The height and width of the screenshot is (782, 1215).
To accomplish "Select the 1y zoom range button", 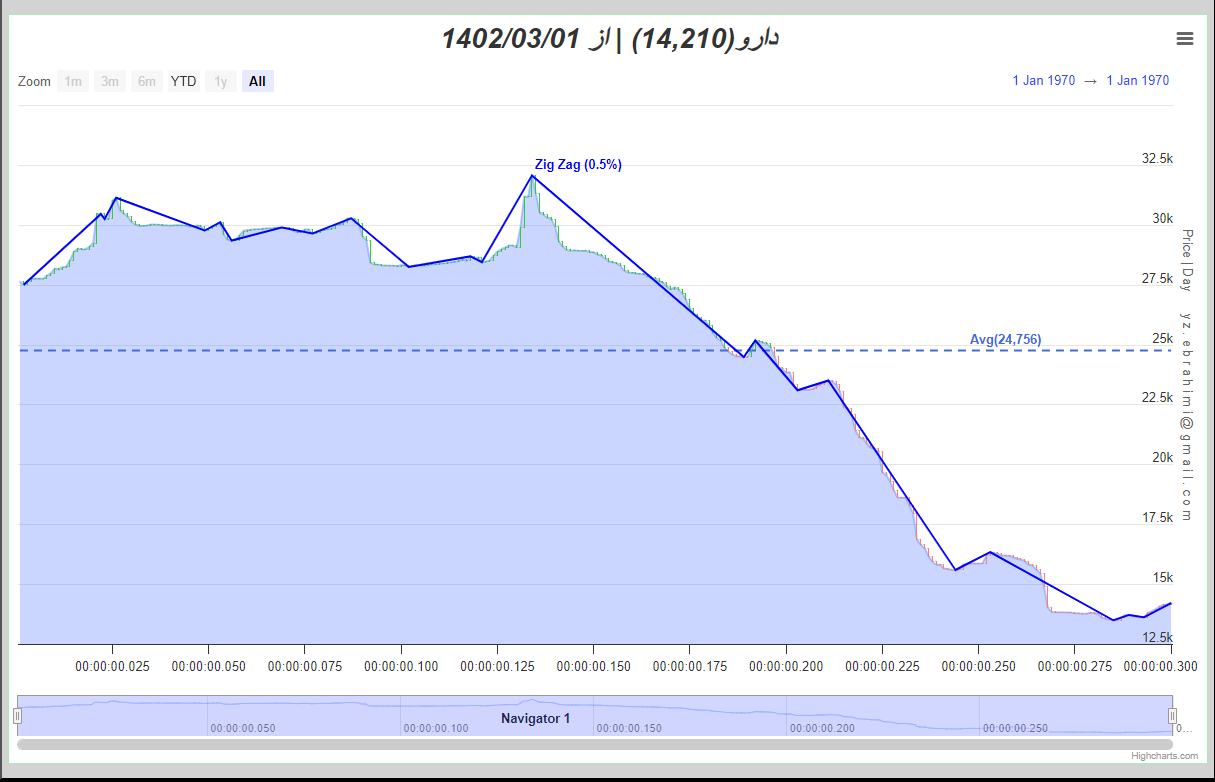I will 221,81.
